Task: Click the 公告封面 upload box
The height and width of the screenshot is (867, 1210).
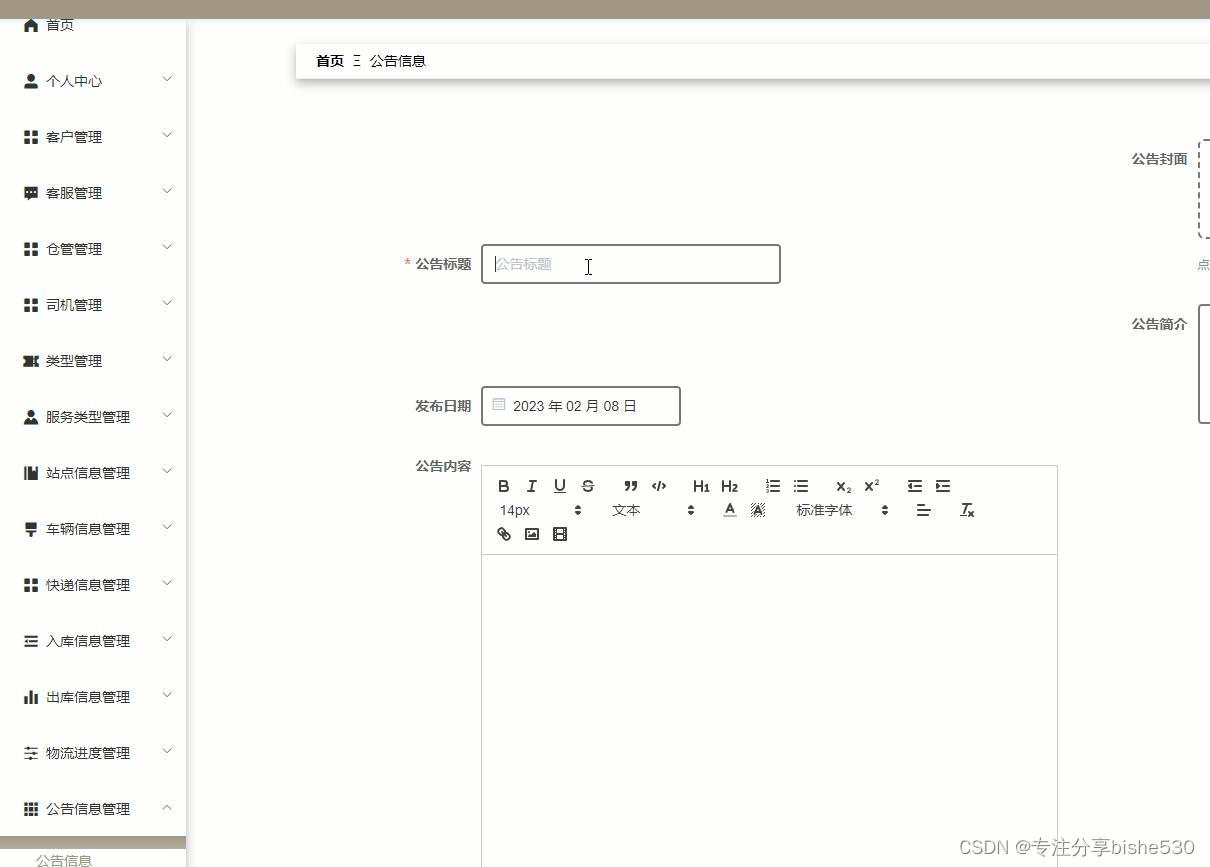Action: [1204, 189]
